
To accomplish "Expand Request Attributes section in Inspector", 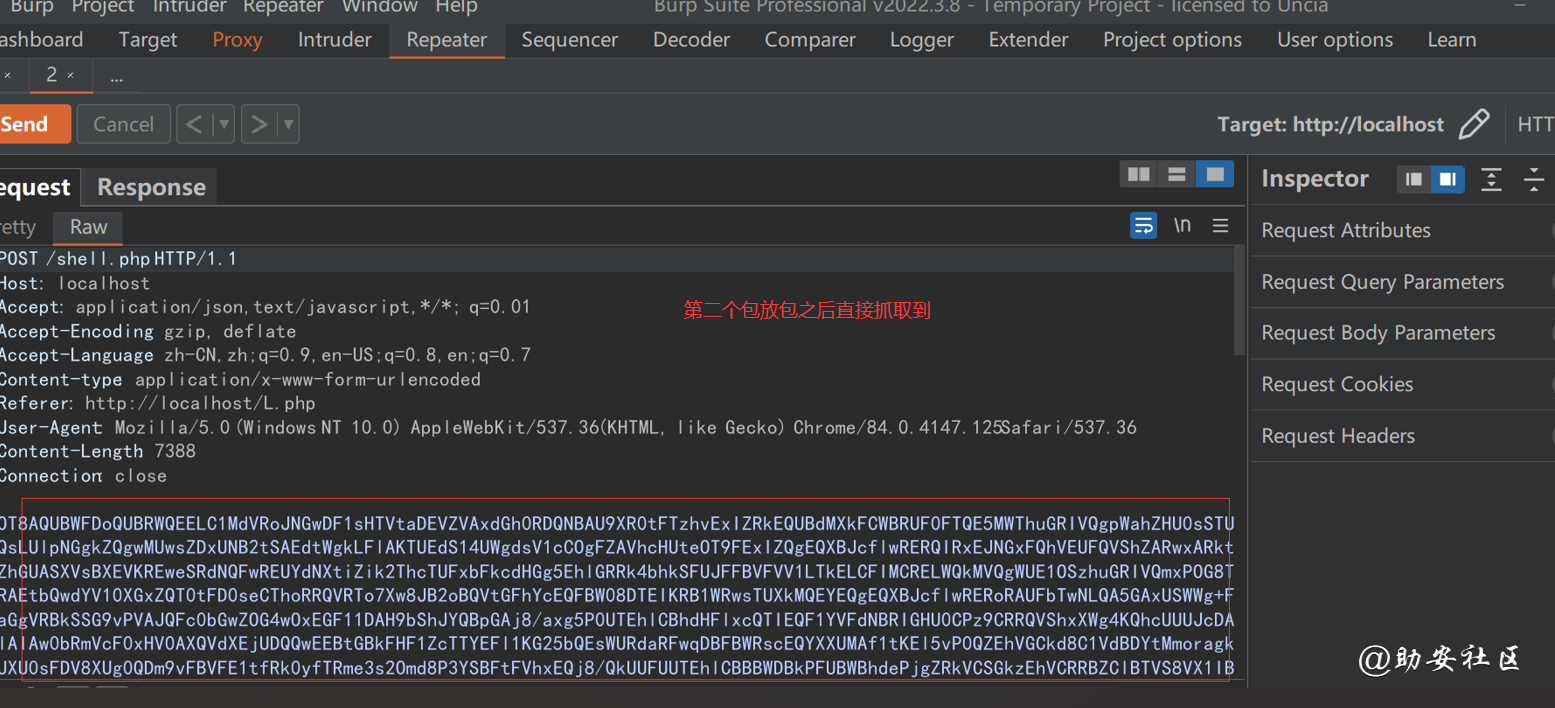I will tap(1403, 230).
